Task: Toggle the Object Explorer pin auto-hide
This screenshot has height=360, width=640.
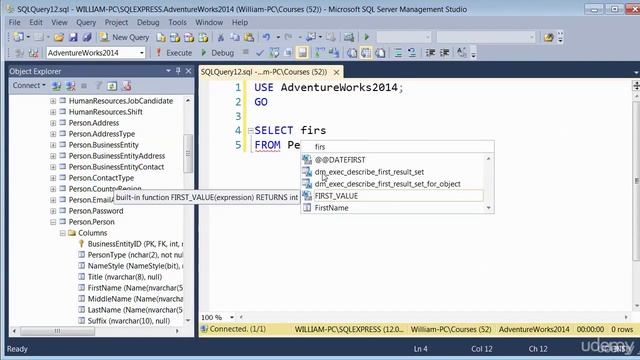Action: 178,71
